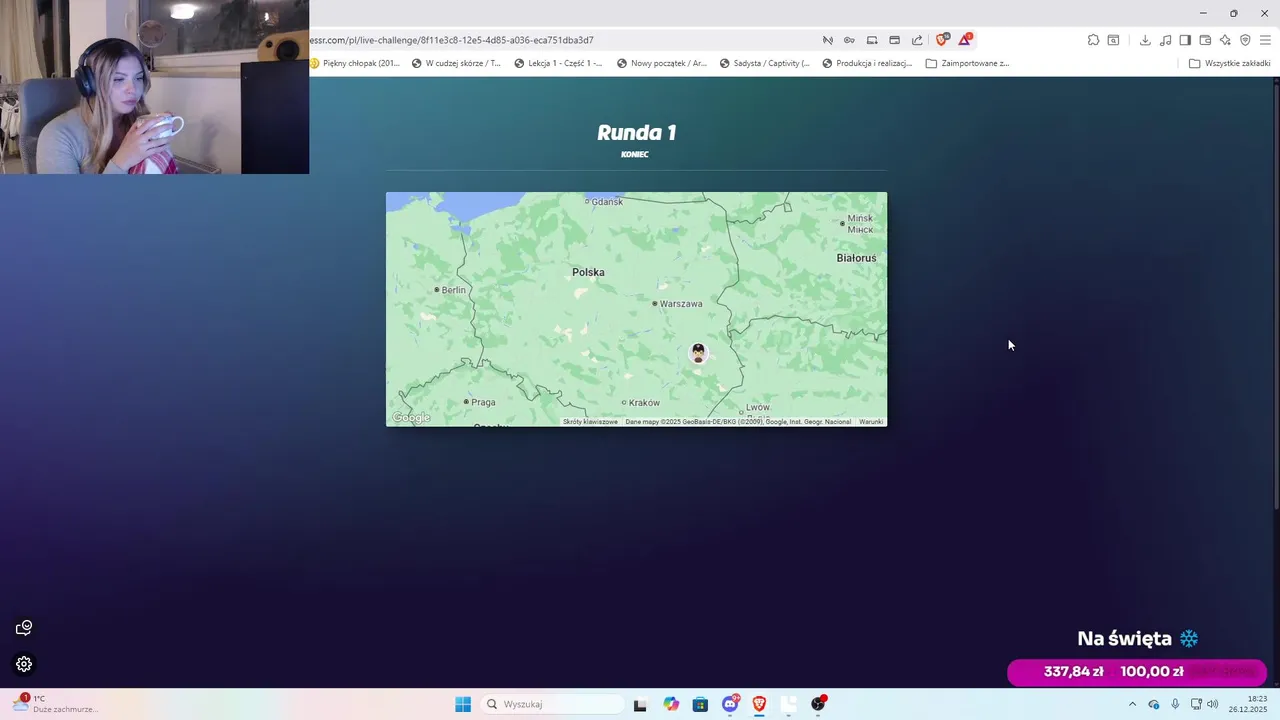Screen dimensions: 1280x720
Task: Open the browser downloads icon
Action: pos(1145,40)
